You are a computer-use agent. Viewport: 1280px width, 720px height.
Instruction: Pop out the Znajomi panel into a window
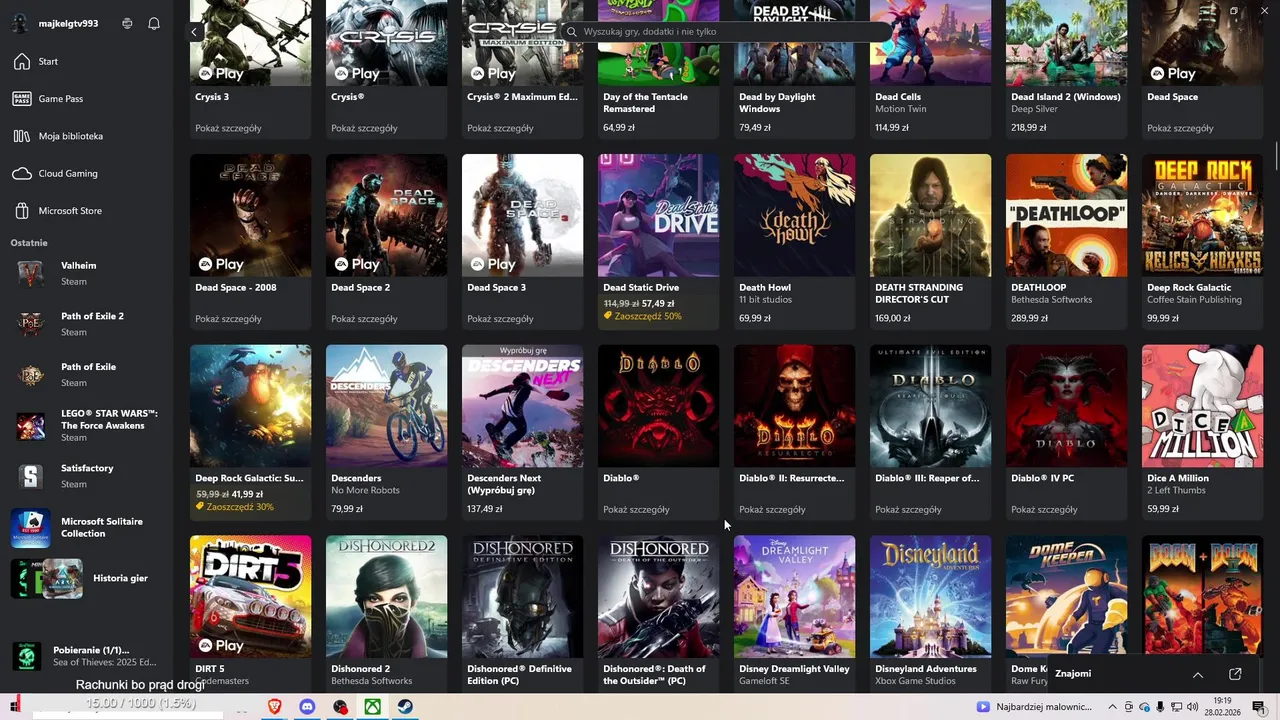pos(1235,674)
